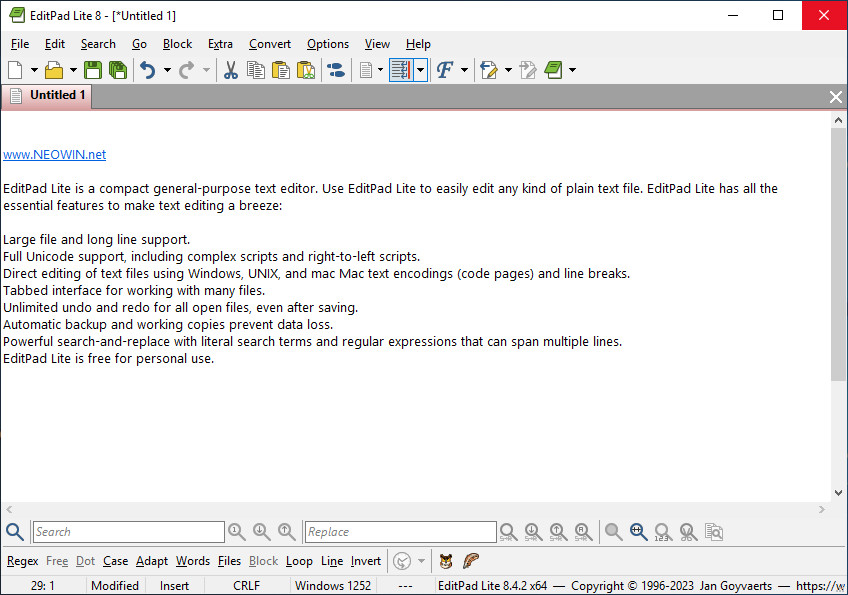Enable Regex search mode
Screen dimensions: 848x595
(x=22, y=561)
